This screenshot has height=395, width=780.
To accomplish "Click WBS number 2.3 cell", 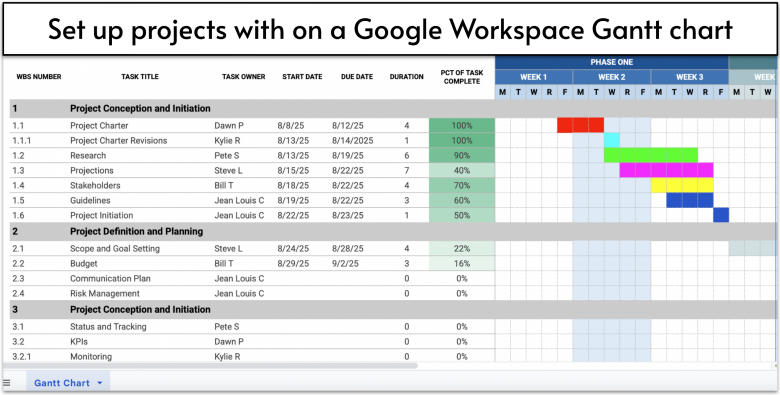I will [x=18, y=278].
